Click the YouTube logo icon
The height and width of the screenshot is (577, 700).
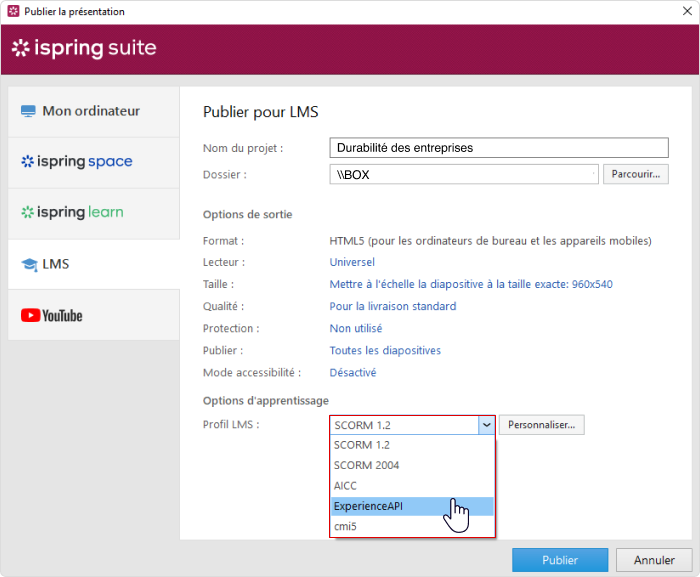point(30,315)
